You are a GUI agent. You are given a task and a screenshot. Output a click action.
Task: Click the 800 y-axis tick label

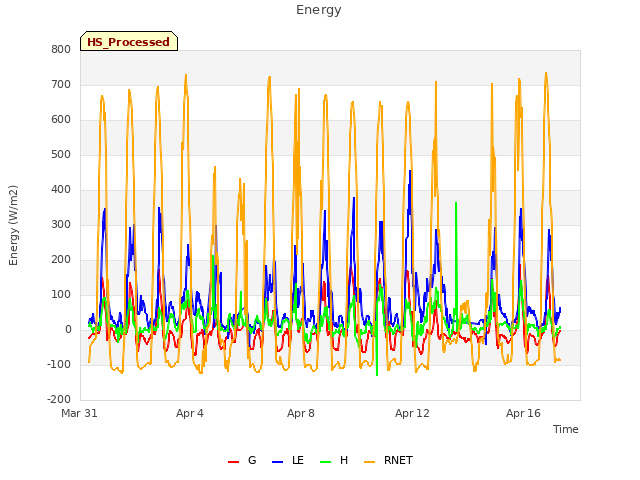click(x=61, y=49)
